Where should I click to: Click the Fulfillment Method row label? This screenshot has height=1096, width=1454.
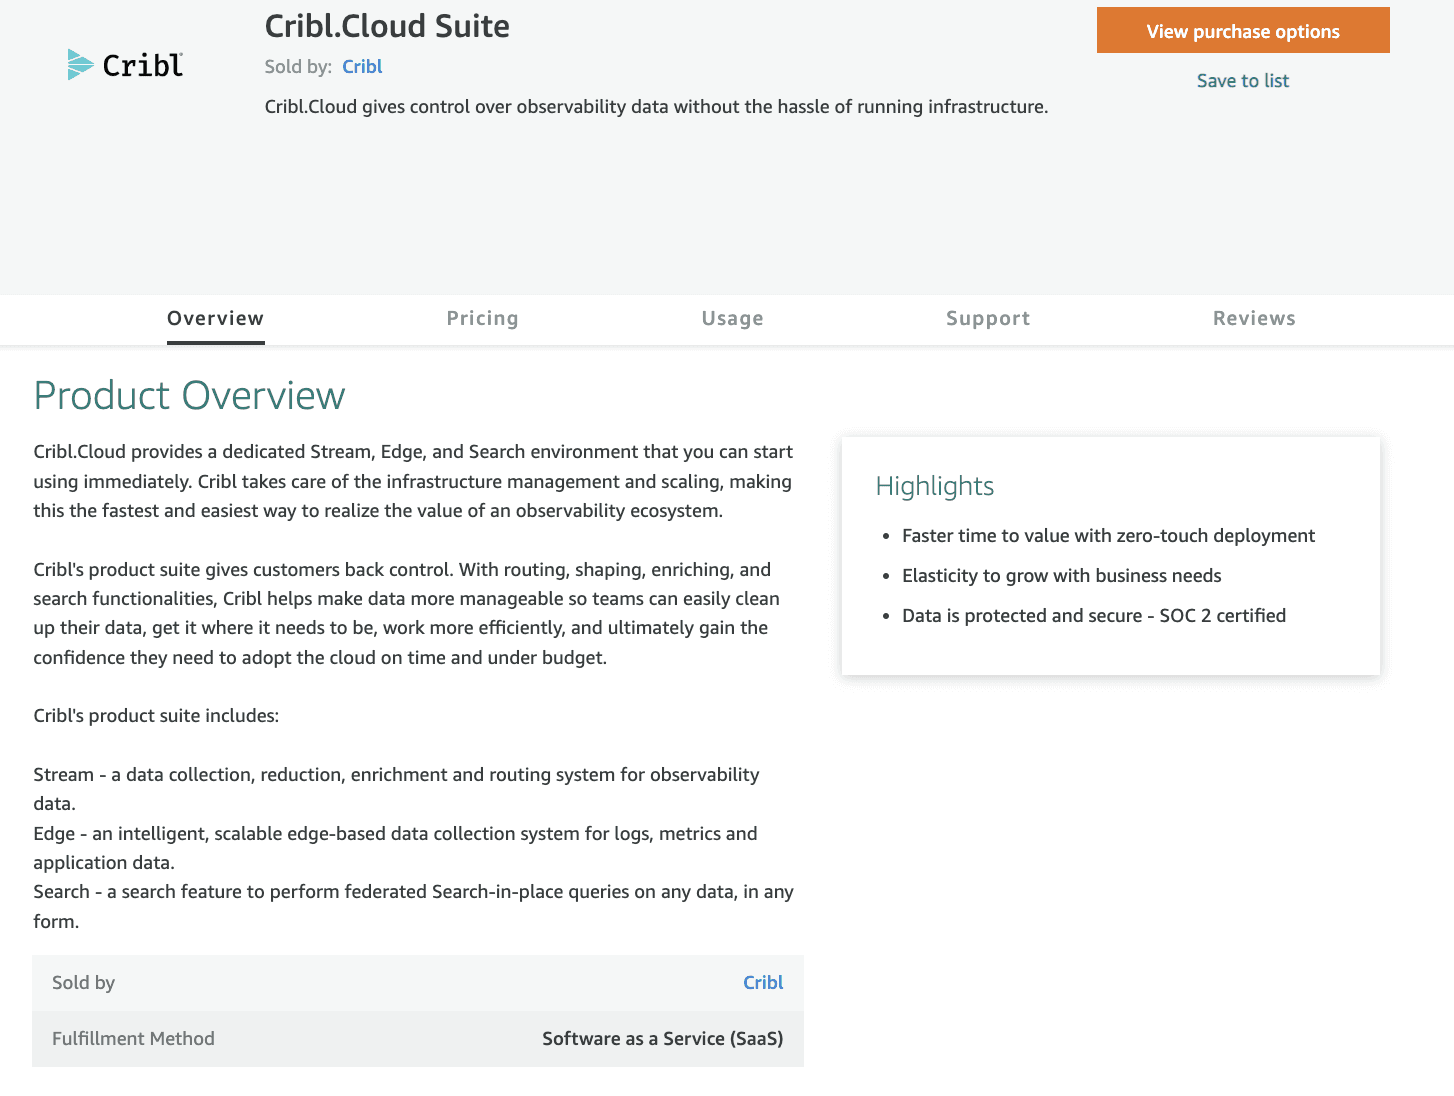133,1039
